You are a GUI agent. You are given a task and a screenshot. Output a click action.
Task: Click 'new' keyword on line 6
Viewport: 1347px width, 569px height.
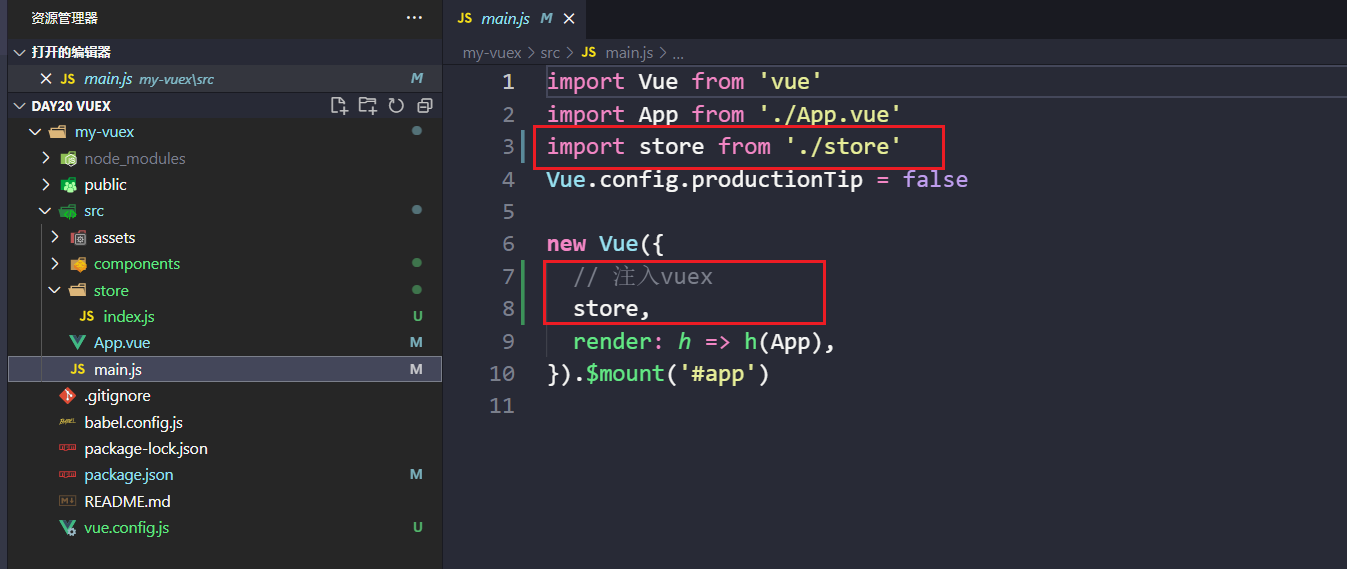[x=566, y=244]
